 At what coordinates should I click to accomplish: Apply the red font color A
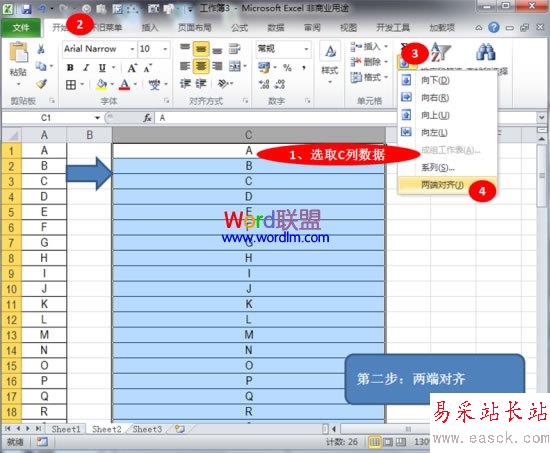pyautogui.click(x=125, y=85)
